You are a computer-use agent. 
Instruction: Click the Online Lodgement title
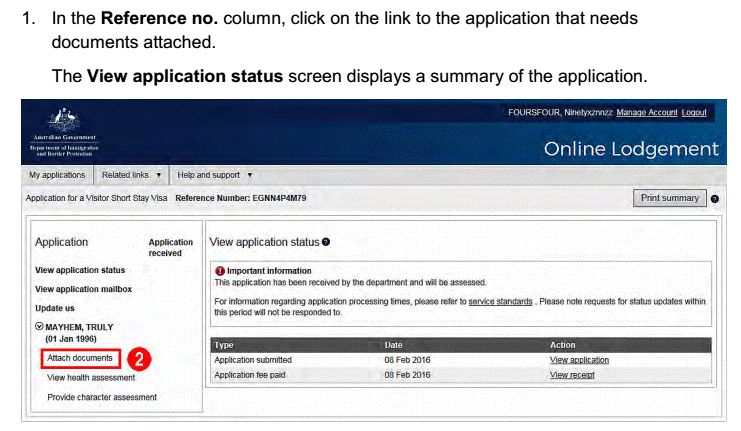[x=631, y=149]
